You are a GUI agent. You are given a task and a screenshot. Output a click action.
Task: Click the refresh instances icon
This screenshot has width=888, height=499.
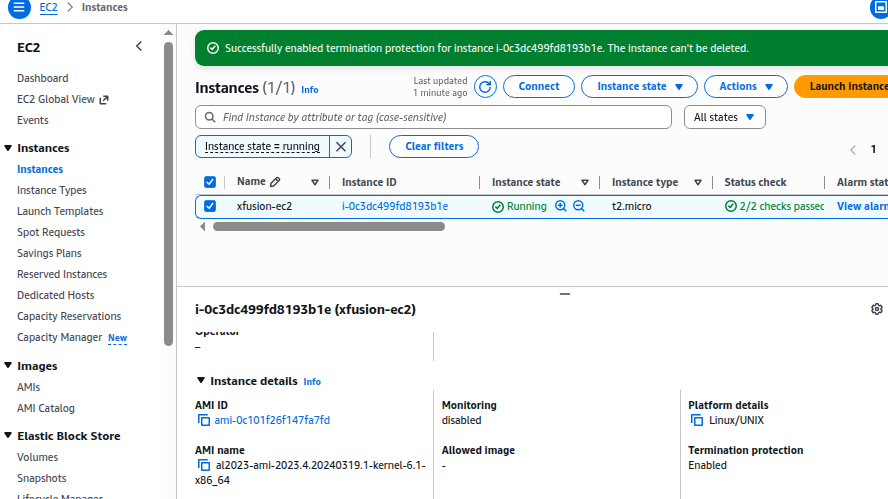click(x=485, y=87)
